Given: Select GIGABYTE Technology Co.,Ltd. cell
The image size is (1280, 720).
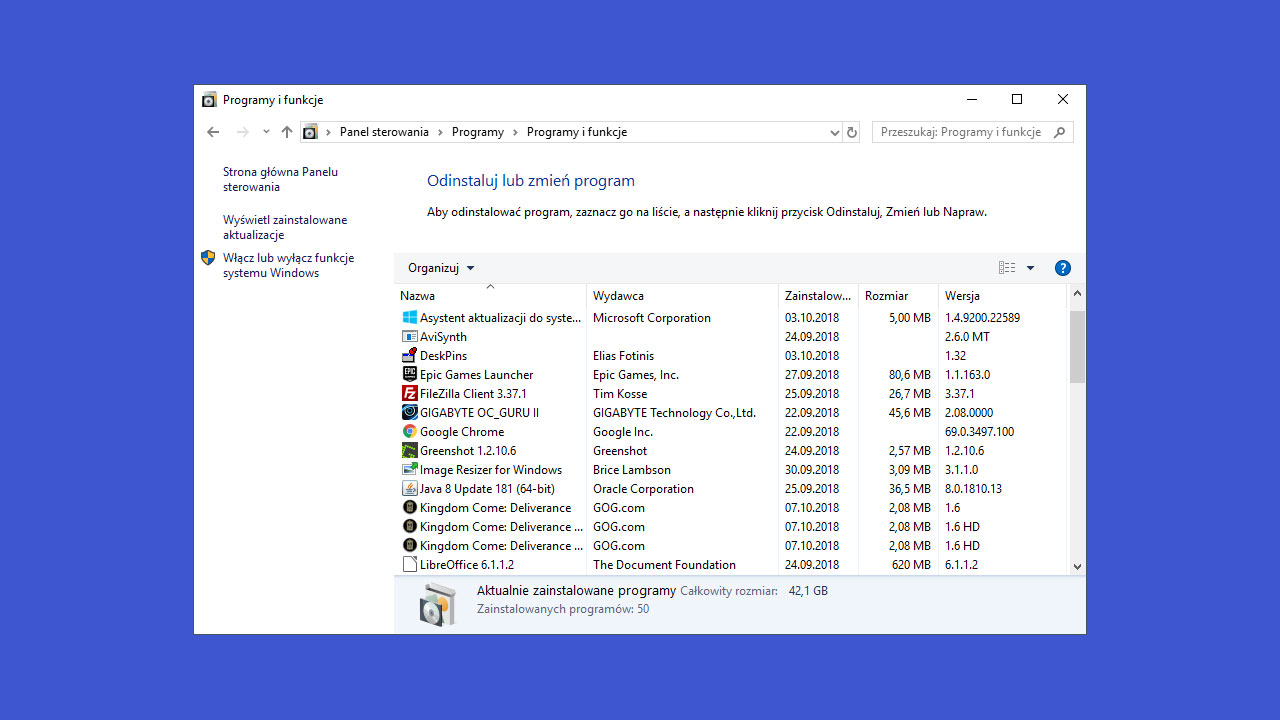Looking at the screenshot, I should (x=674, y=413).
